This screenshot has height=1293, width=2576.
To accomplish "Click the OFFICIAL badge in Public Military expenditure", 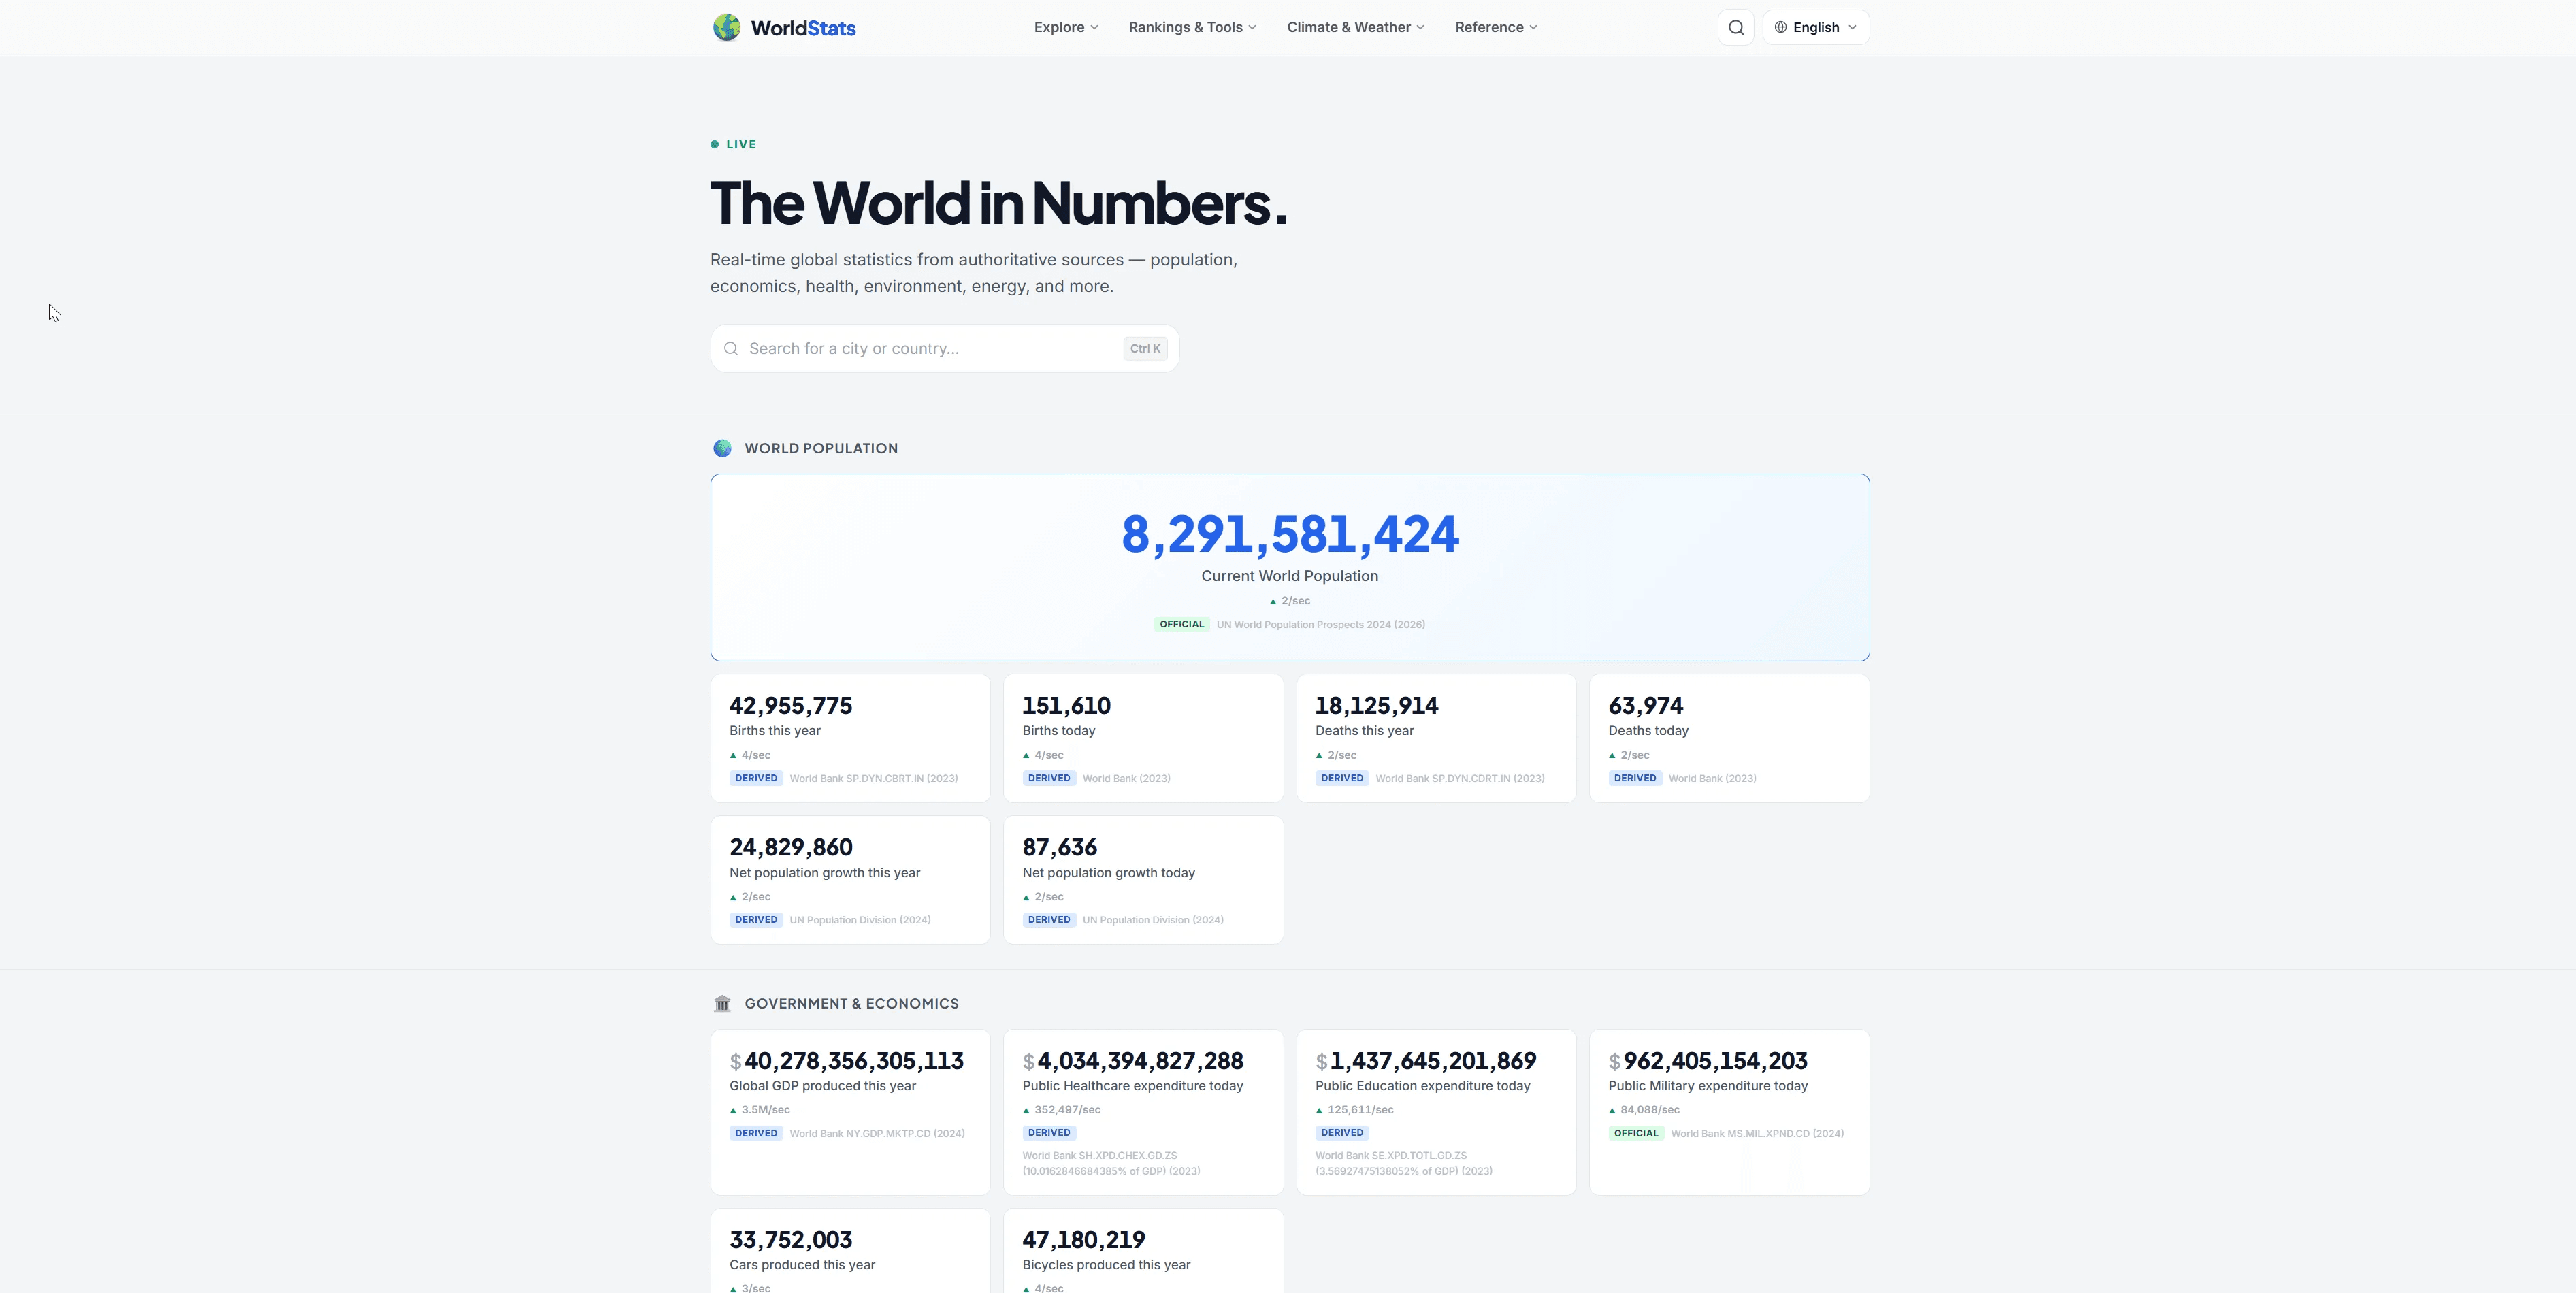I will click(1636, 1133).
